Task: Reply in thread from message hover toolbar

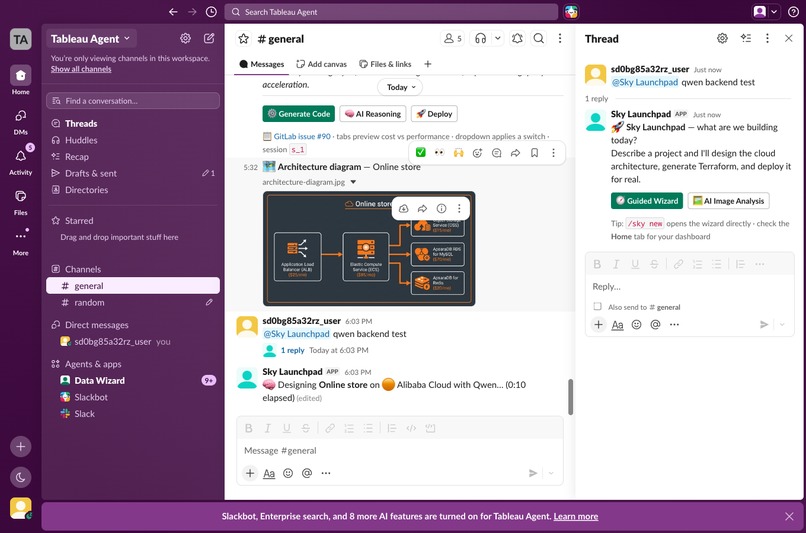Action: coord(497,153)
